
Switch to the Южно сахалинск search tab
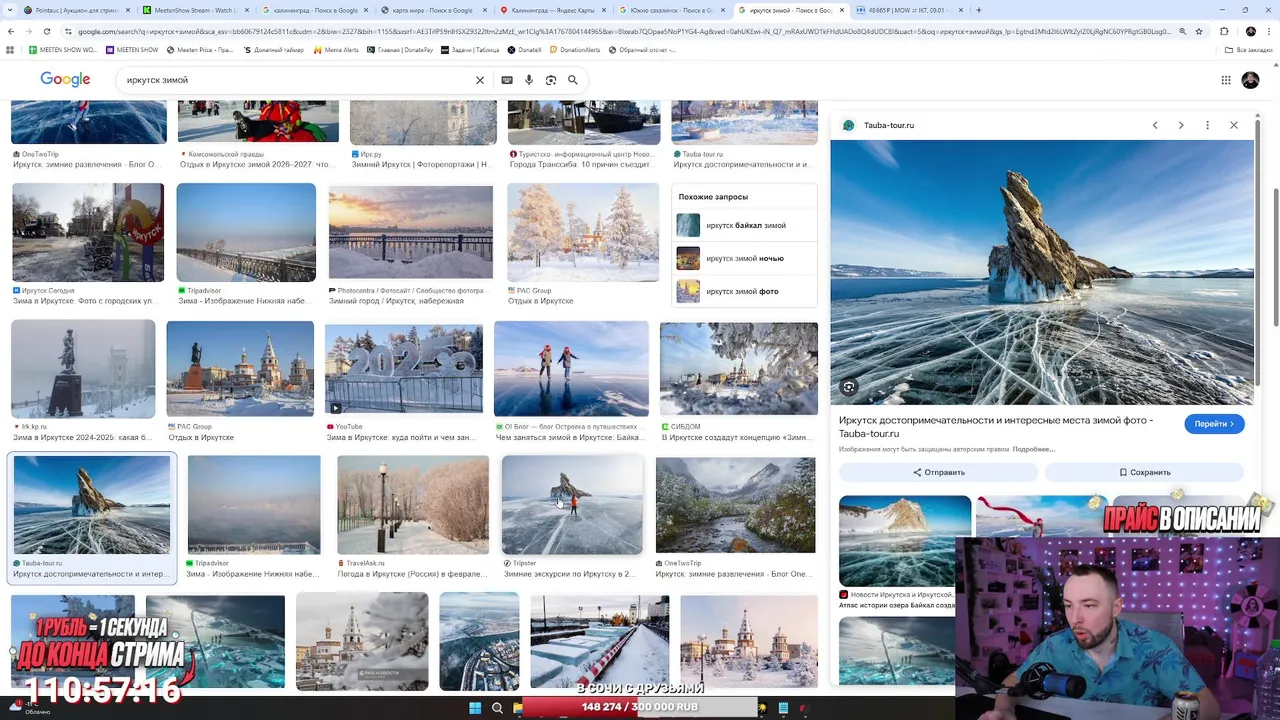pos(673,10)
